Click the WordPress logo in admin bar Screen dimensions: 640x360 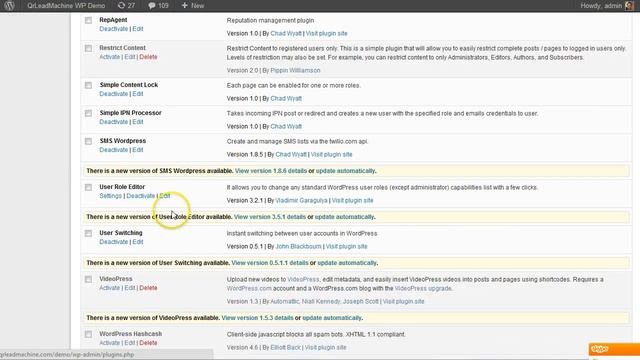point(9,6)
